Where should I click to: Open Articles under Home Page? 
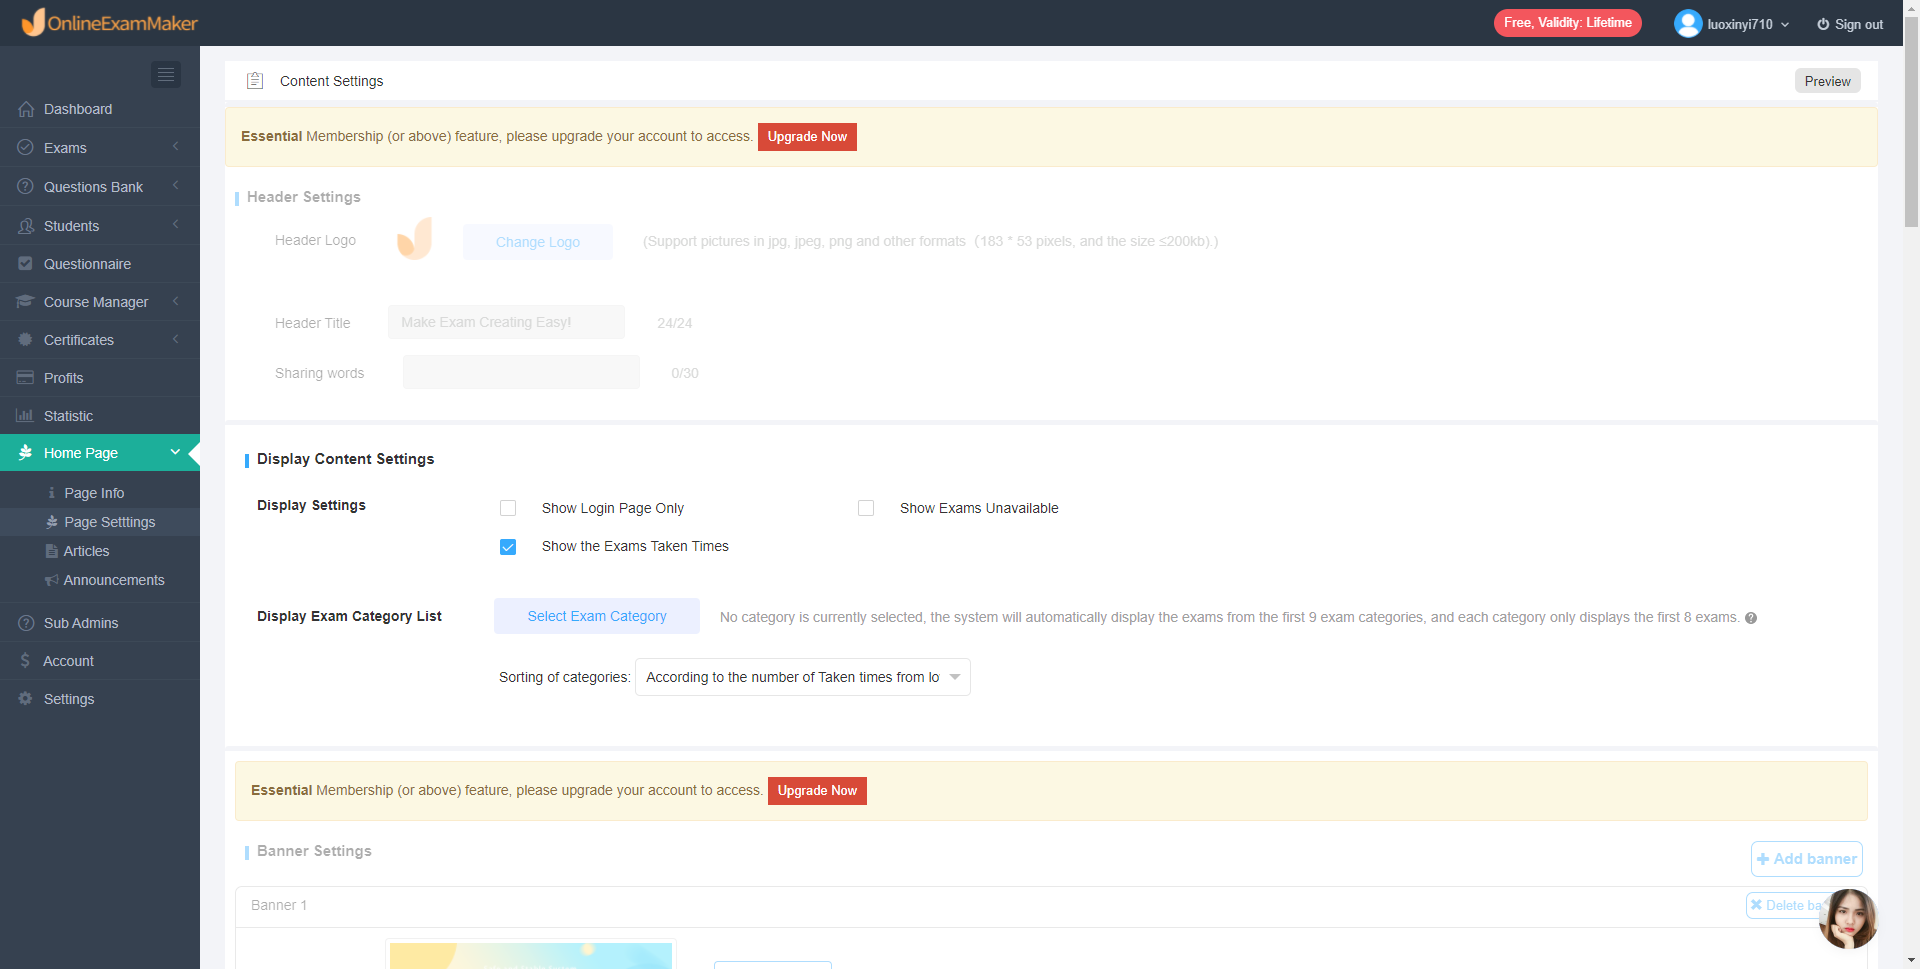[86, 551]
